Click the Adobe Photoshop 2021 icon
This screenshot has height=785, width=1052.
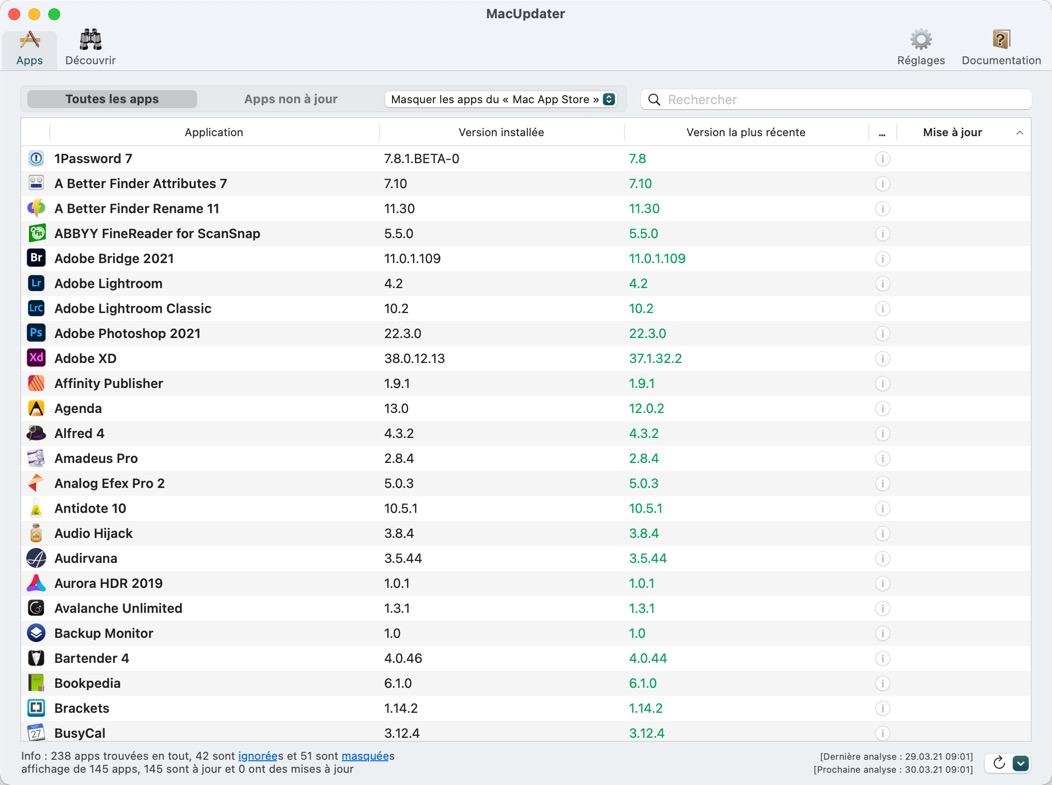pos(36,333)
